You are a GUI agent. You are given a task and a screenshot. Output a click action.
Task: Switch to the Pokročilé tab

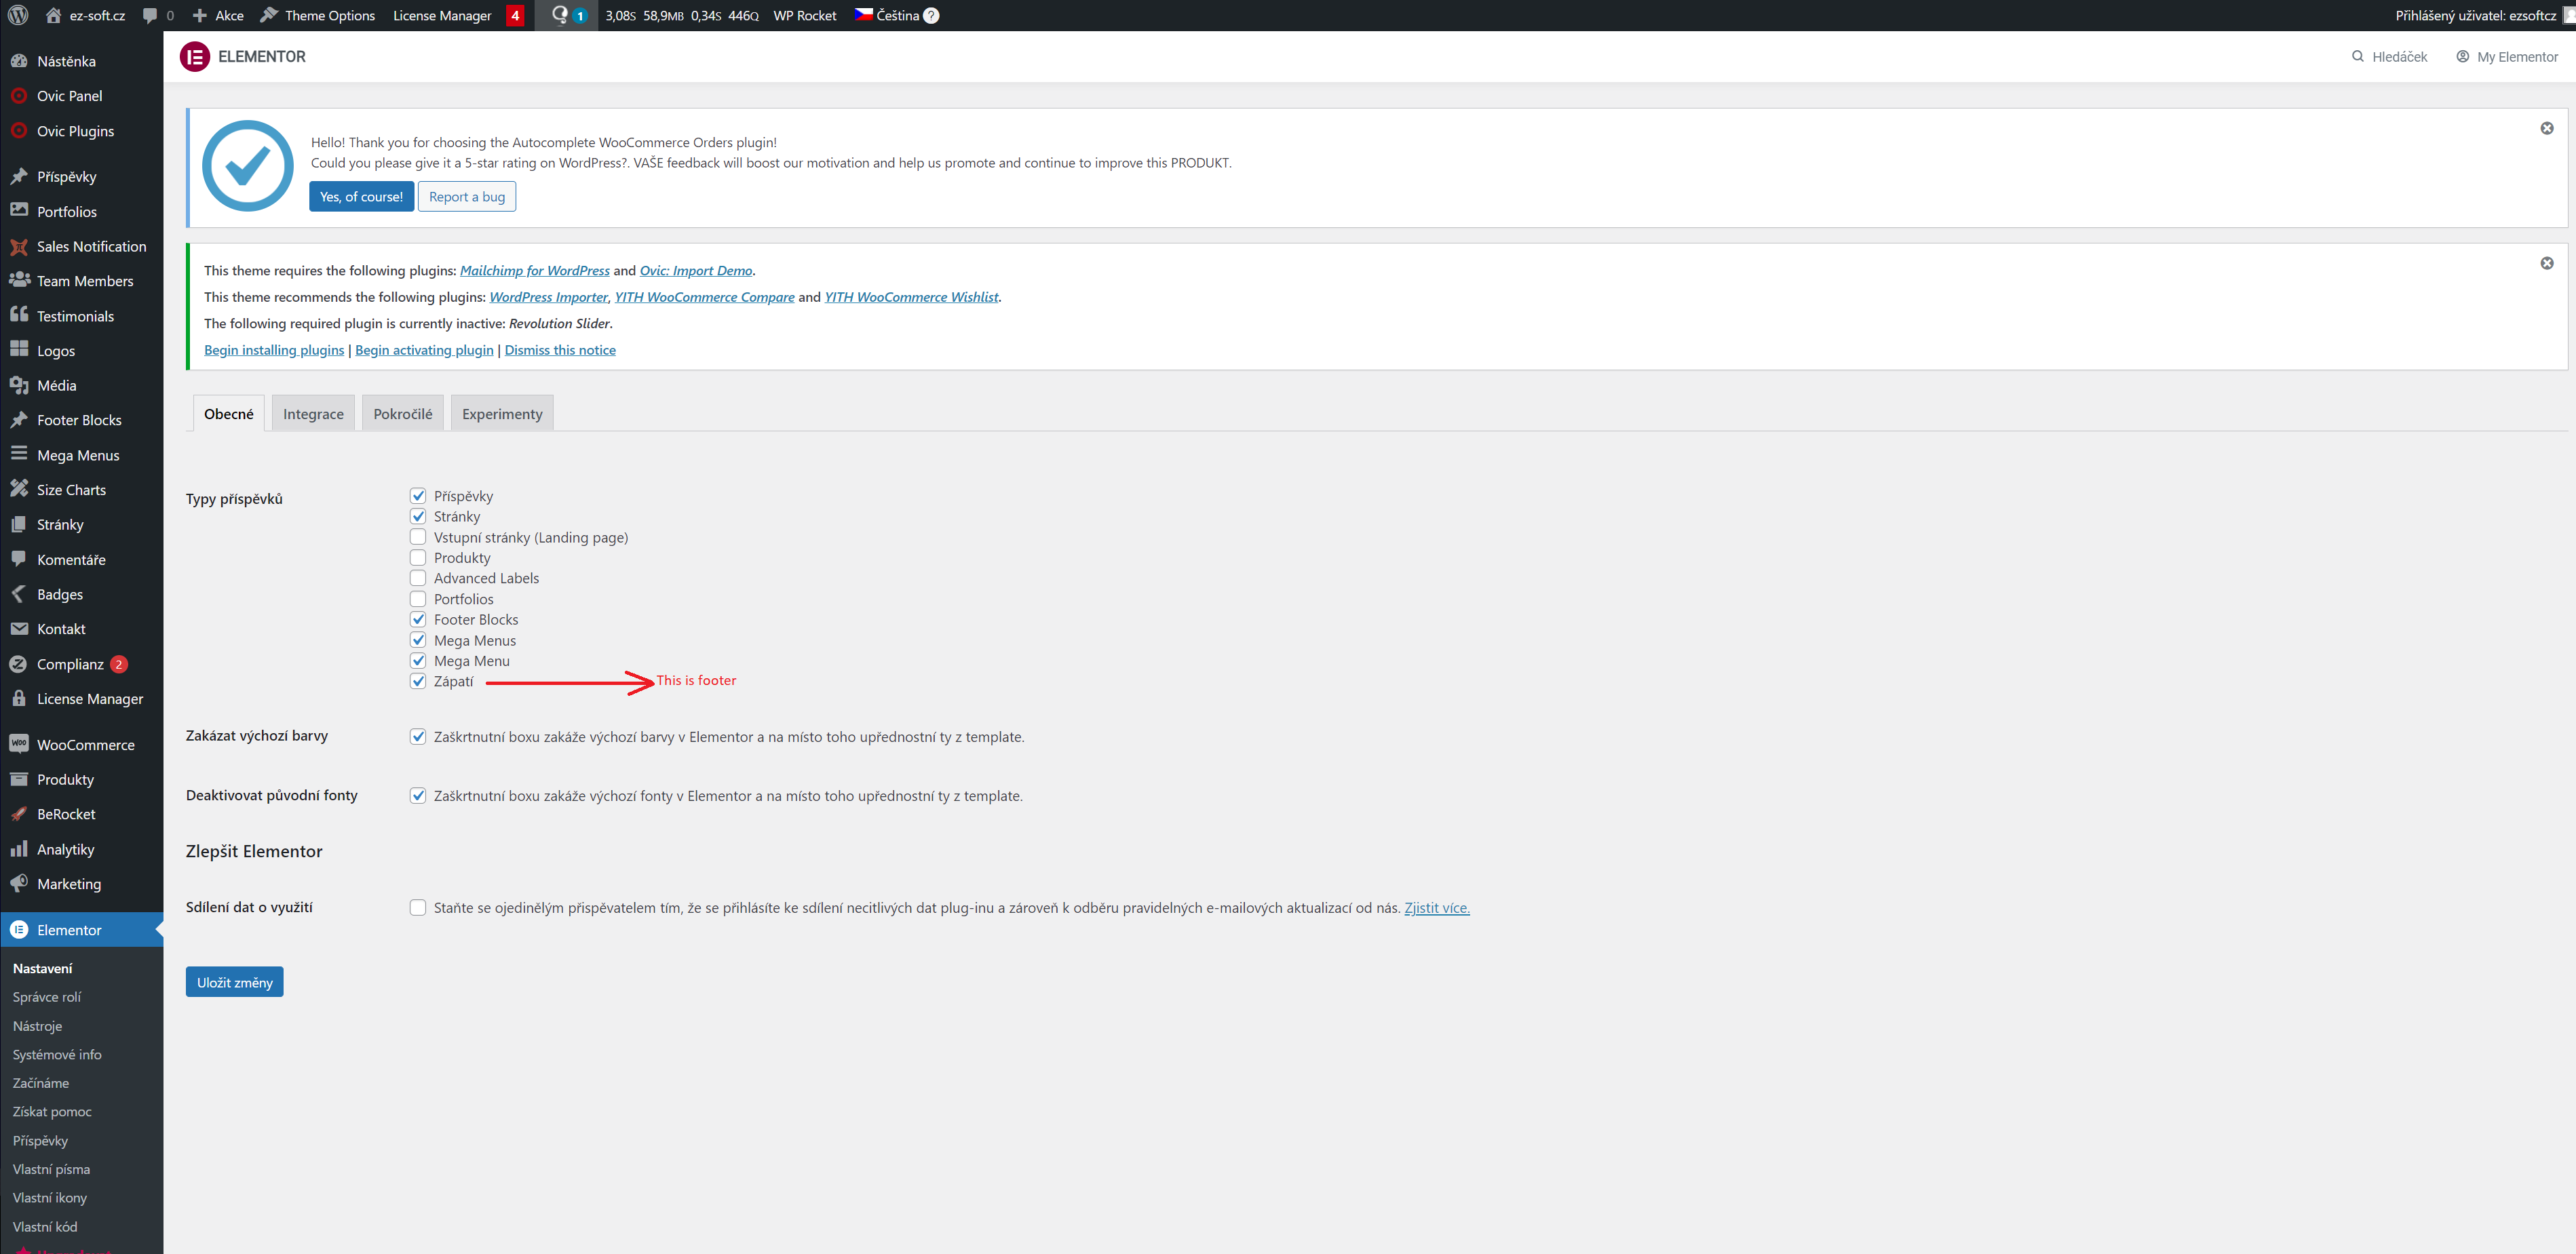tap(403, 414)
